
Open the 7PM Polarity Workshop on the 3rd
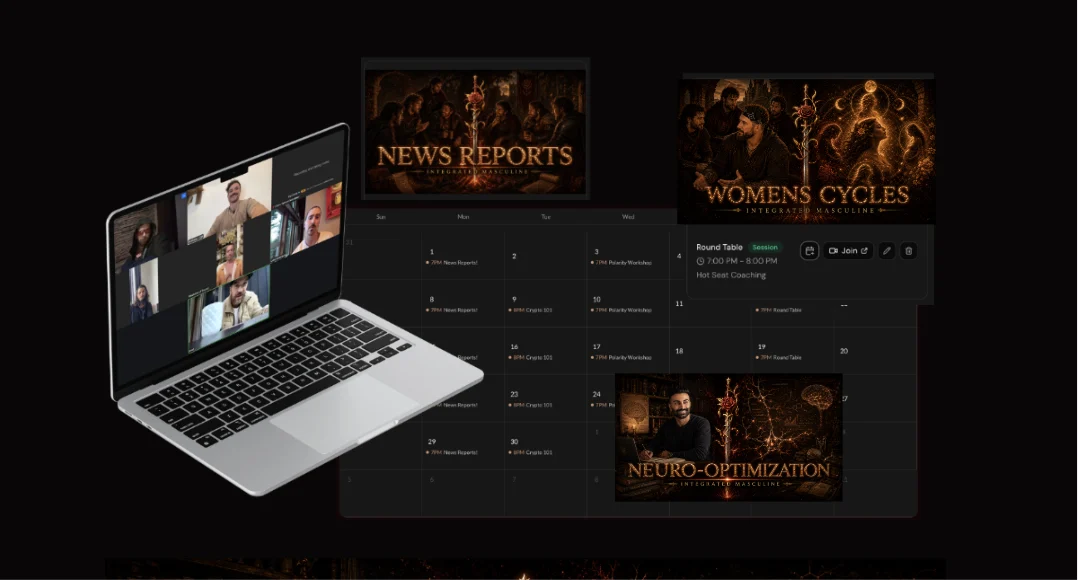(x=622, y=263)
